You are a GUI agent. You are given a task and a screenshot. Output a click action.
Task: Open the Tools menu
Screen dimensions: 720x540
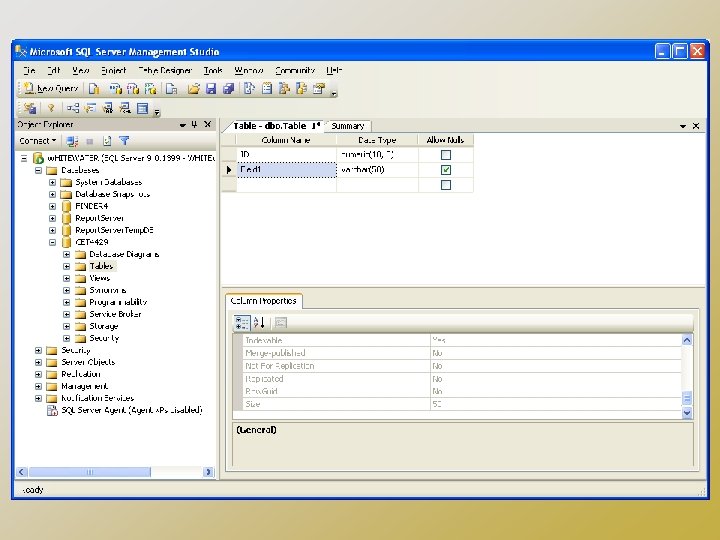213,71
